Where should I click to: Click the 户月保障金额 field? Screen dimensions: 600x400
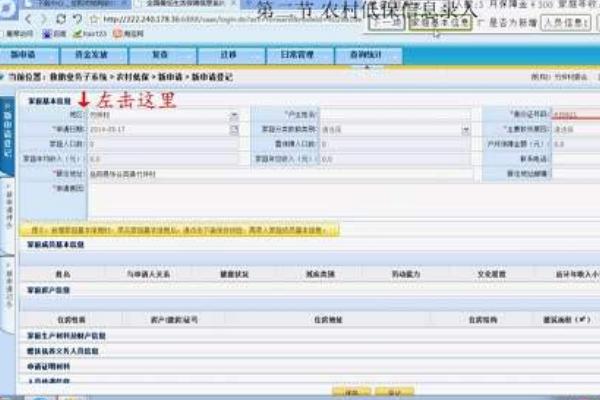pyautogui.click(x=576, y=144)
